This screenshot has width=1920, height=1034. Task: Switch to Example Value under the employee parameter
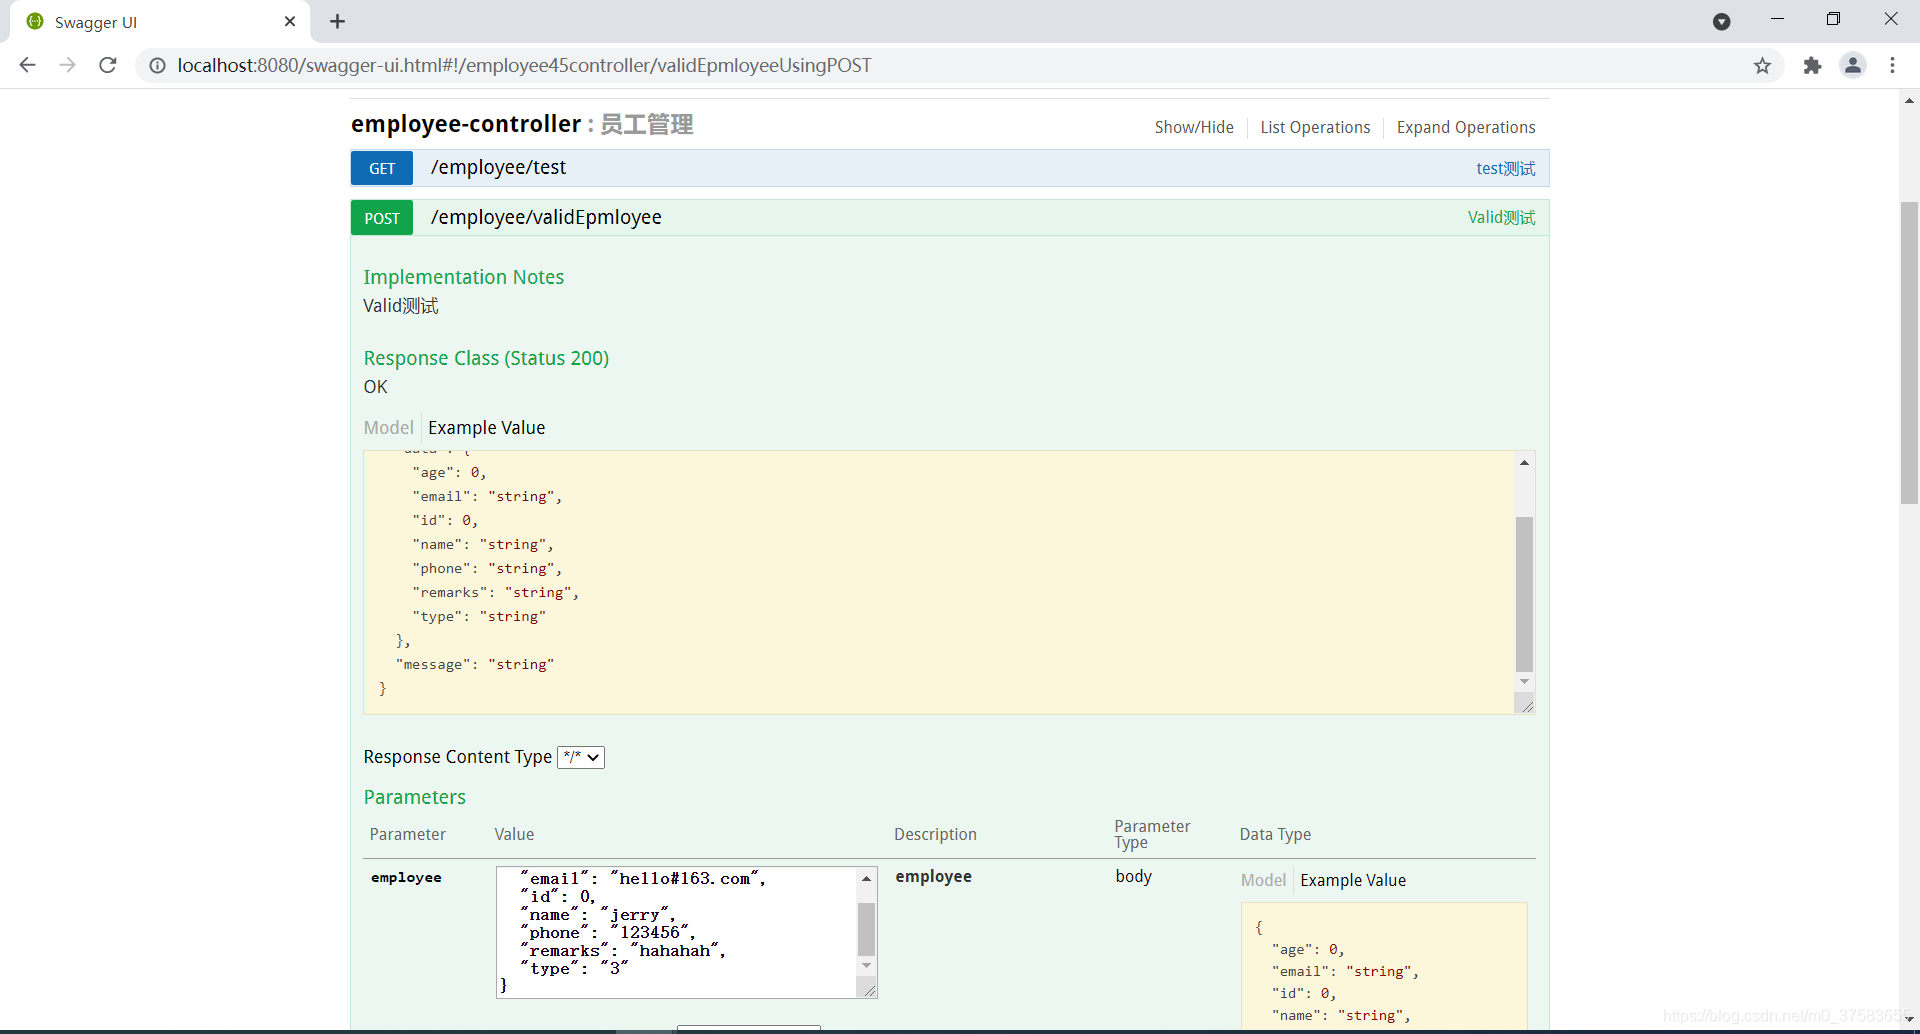(x=1353, y=880)
